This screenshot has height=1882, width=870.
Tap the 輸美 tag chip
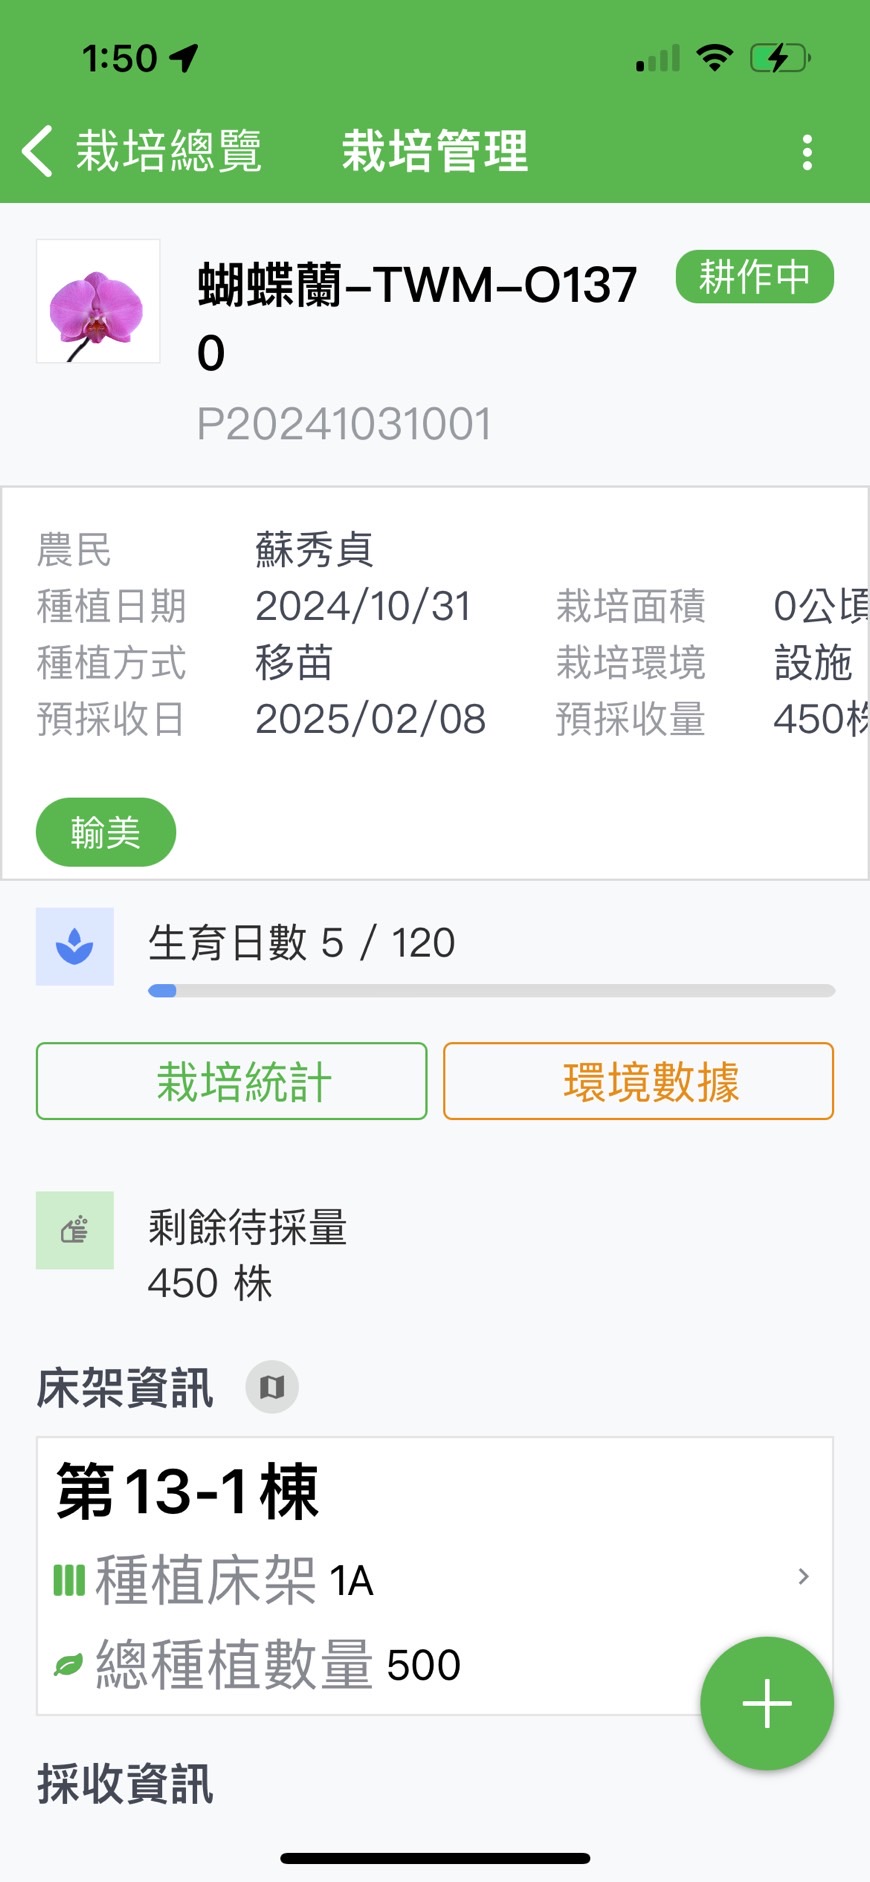pos(106,832)
